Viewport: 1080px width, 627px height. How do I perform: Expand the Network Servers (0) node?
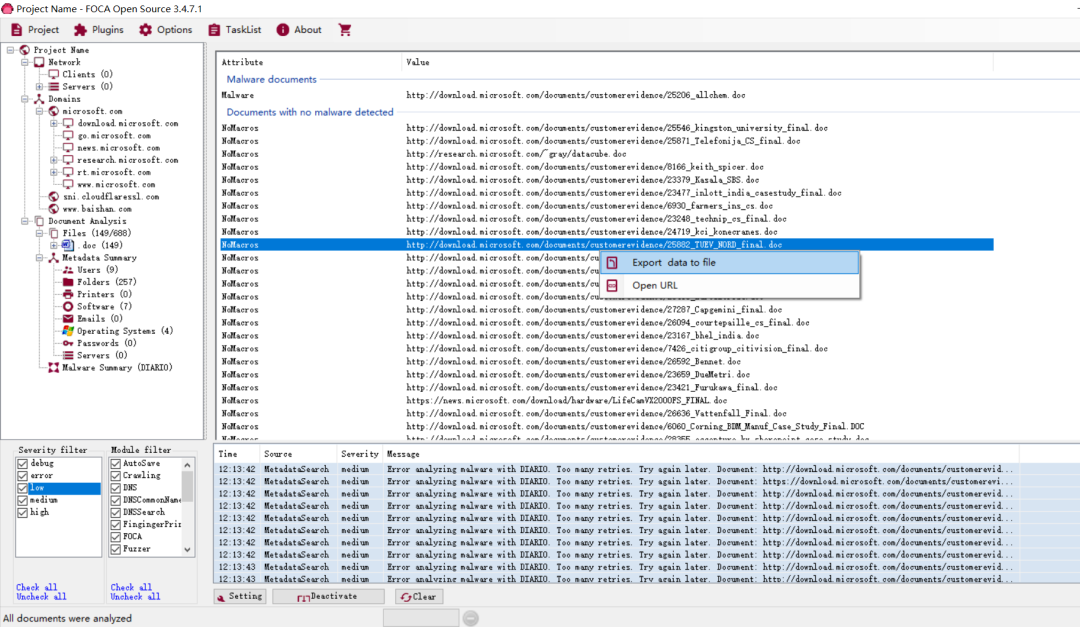pyautogui.click(x=39, y=87)
